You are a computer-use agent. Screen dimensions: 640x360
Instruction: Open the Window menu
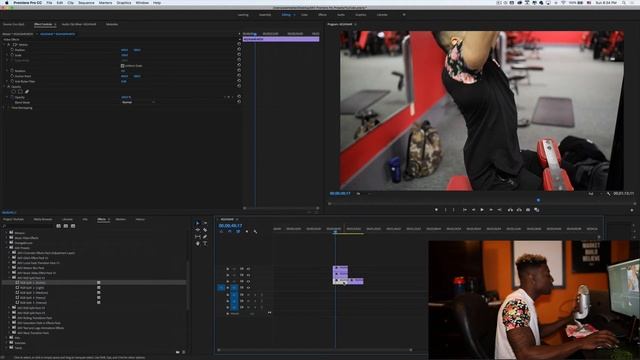coord(142,2)
